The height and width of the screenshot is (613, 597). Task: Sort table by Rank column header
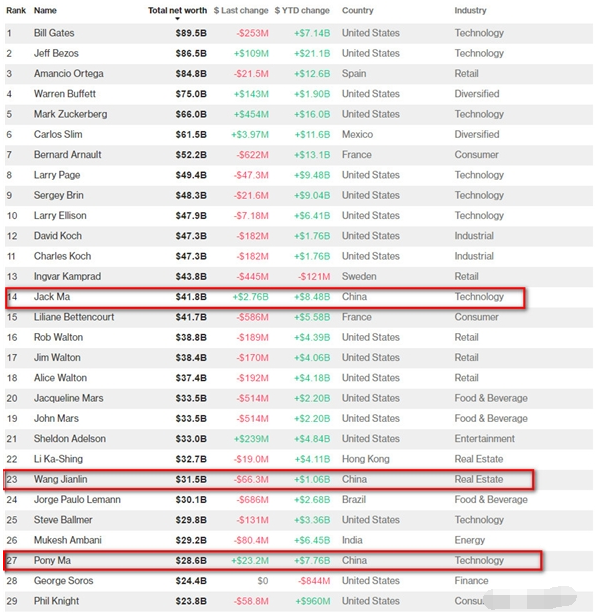point(16,11)
